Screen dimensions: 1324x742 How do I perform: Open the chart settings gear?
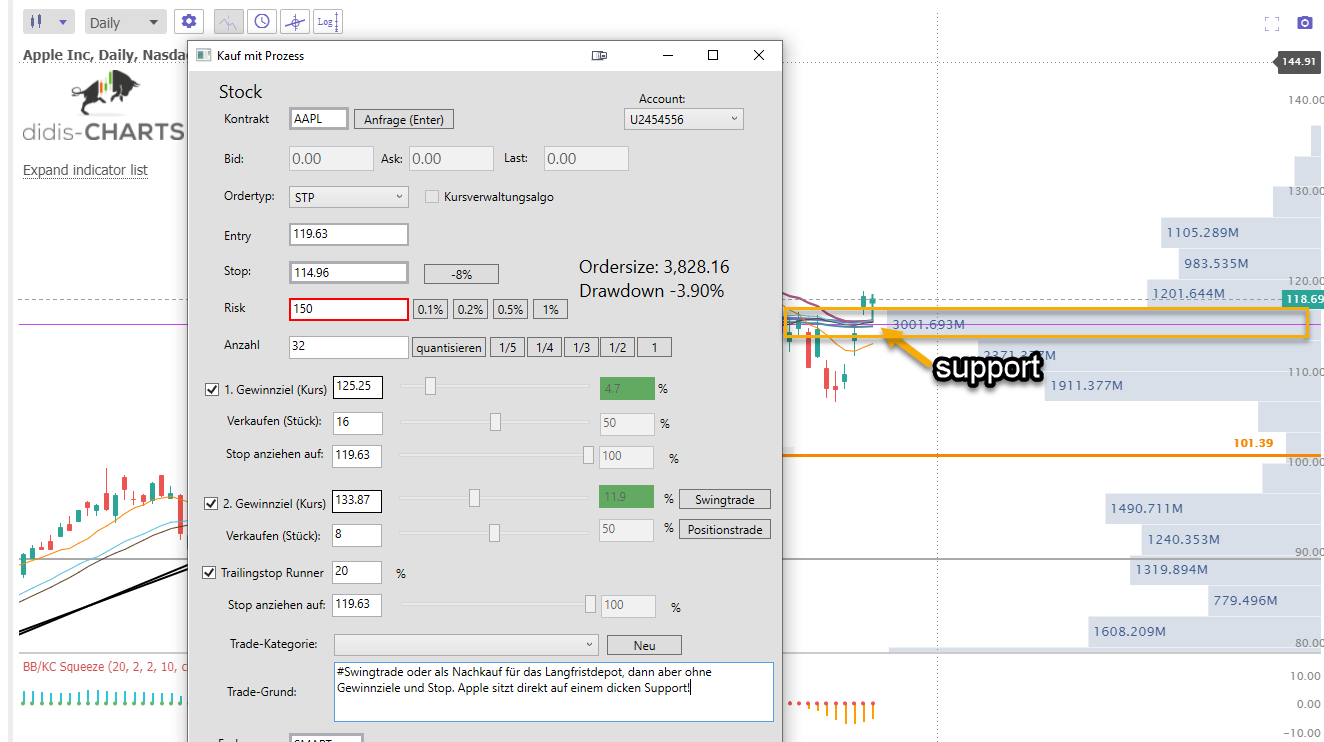189,21
